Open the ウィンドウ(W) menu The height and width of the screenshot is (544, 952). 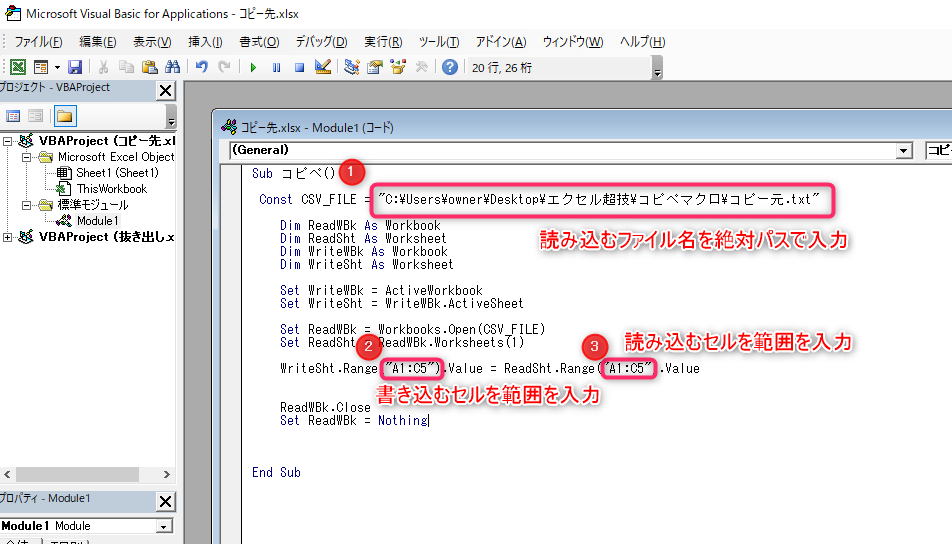click(573, 42)
